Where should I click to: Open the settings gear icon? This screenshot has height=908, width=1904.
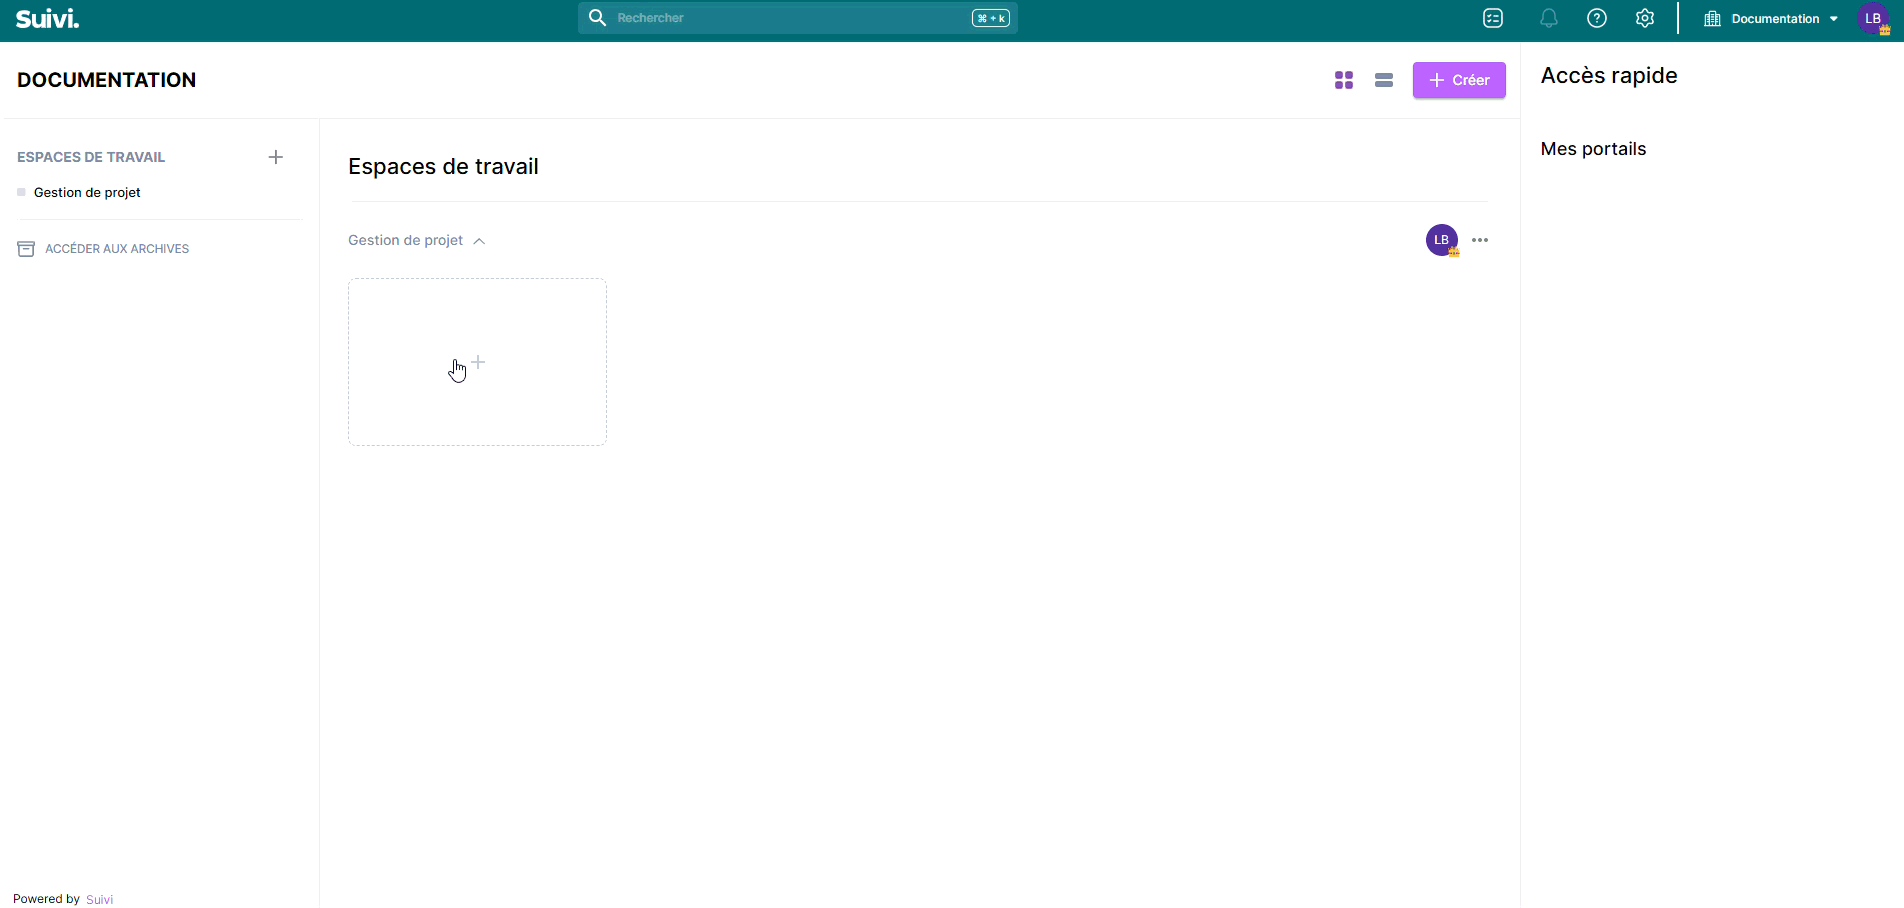click(1644, 19)
